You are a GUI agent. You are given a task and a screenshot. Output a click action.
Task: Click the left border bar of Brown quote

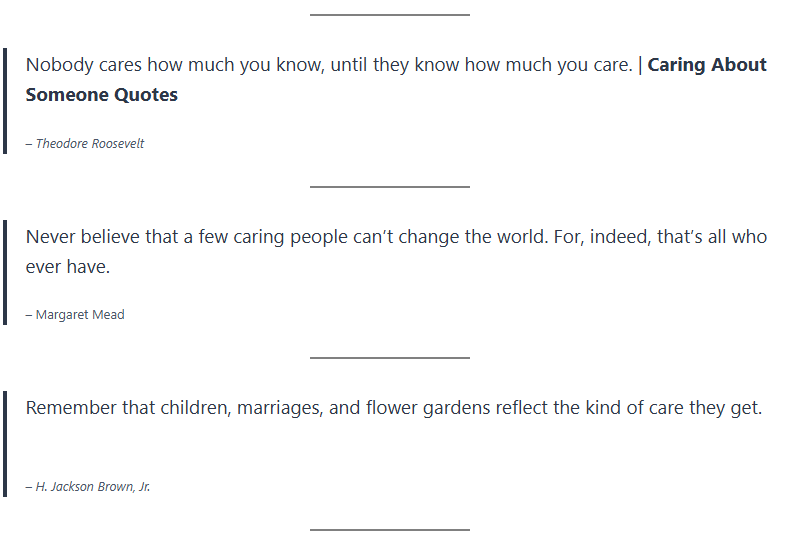click(5, 443)
